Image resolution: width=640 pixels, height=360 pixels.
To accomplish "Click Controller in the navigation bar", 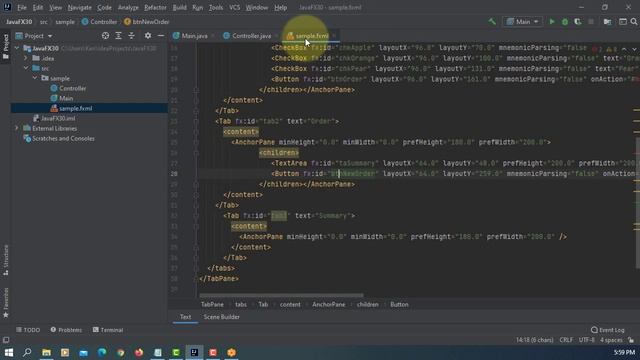I will pos(103,22).
